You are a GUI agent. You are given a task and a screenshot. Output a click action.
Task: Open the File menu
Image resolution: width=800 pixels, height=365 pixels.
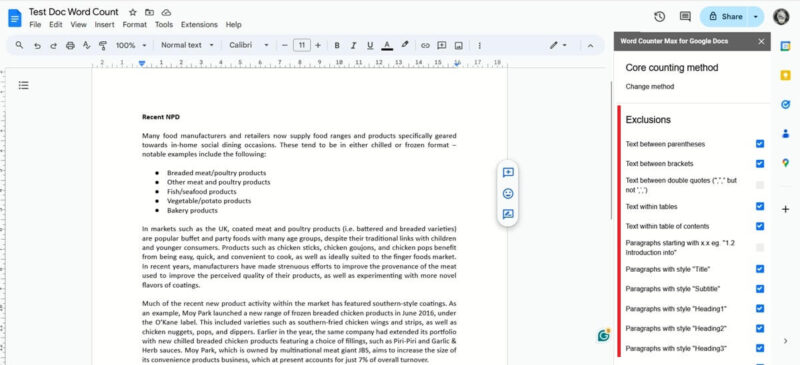[x=35, y=25]
